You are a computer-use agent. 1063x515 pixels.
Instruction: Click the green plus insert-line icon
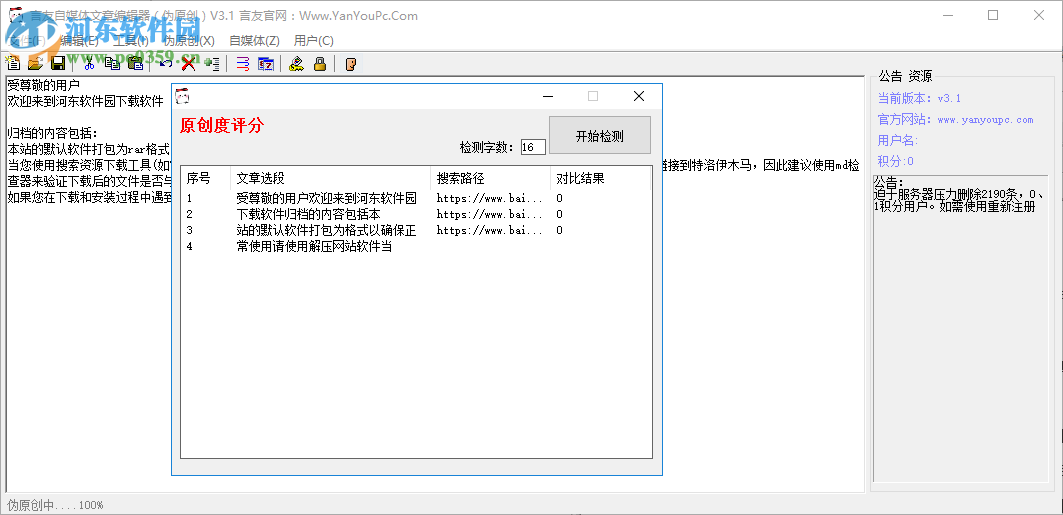point(212,64)
